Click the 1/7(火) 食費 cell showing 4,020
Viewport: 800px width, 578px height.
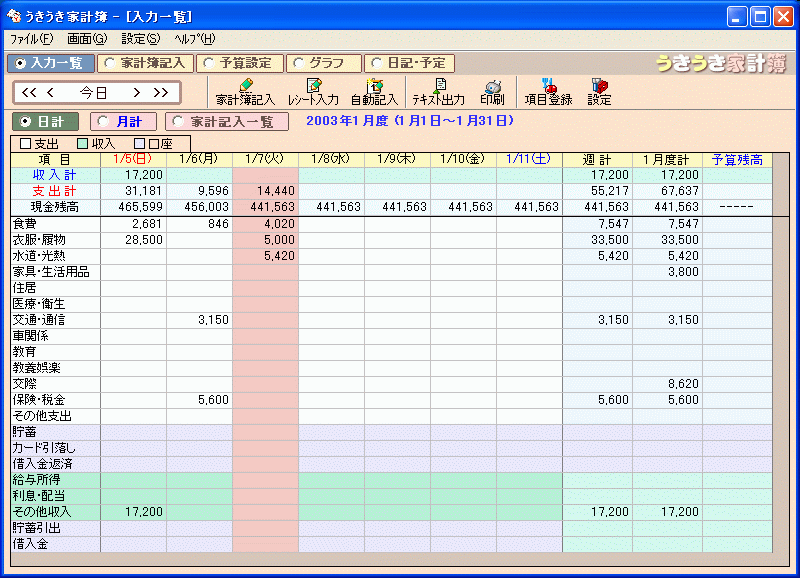(265, 223)
